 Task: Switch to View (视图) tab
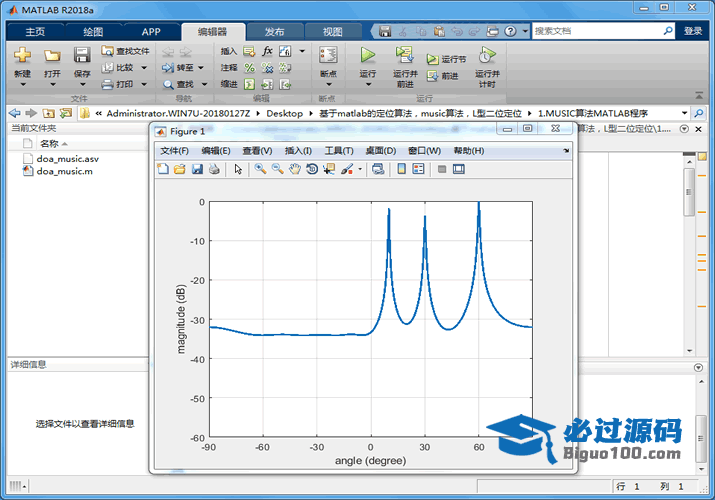(332, 31)
